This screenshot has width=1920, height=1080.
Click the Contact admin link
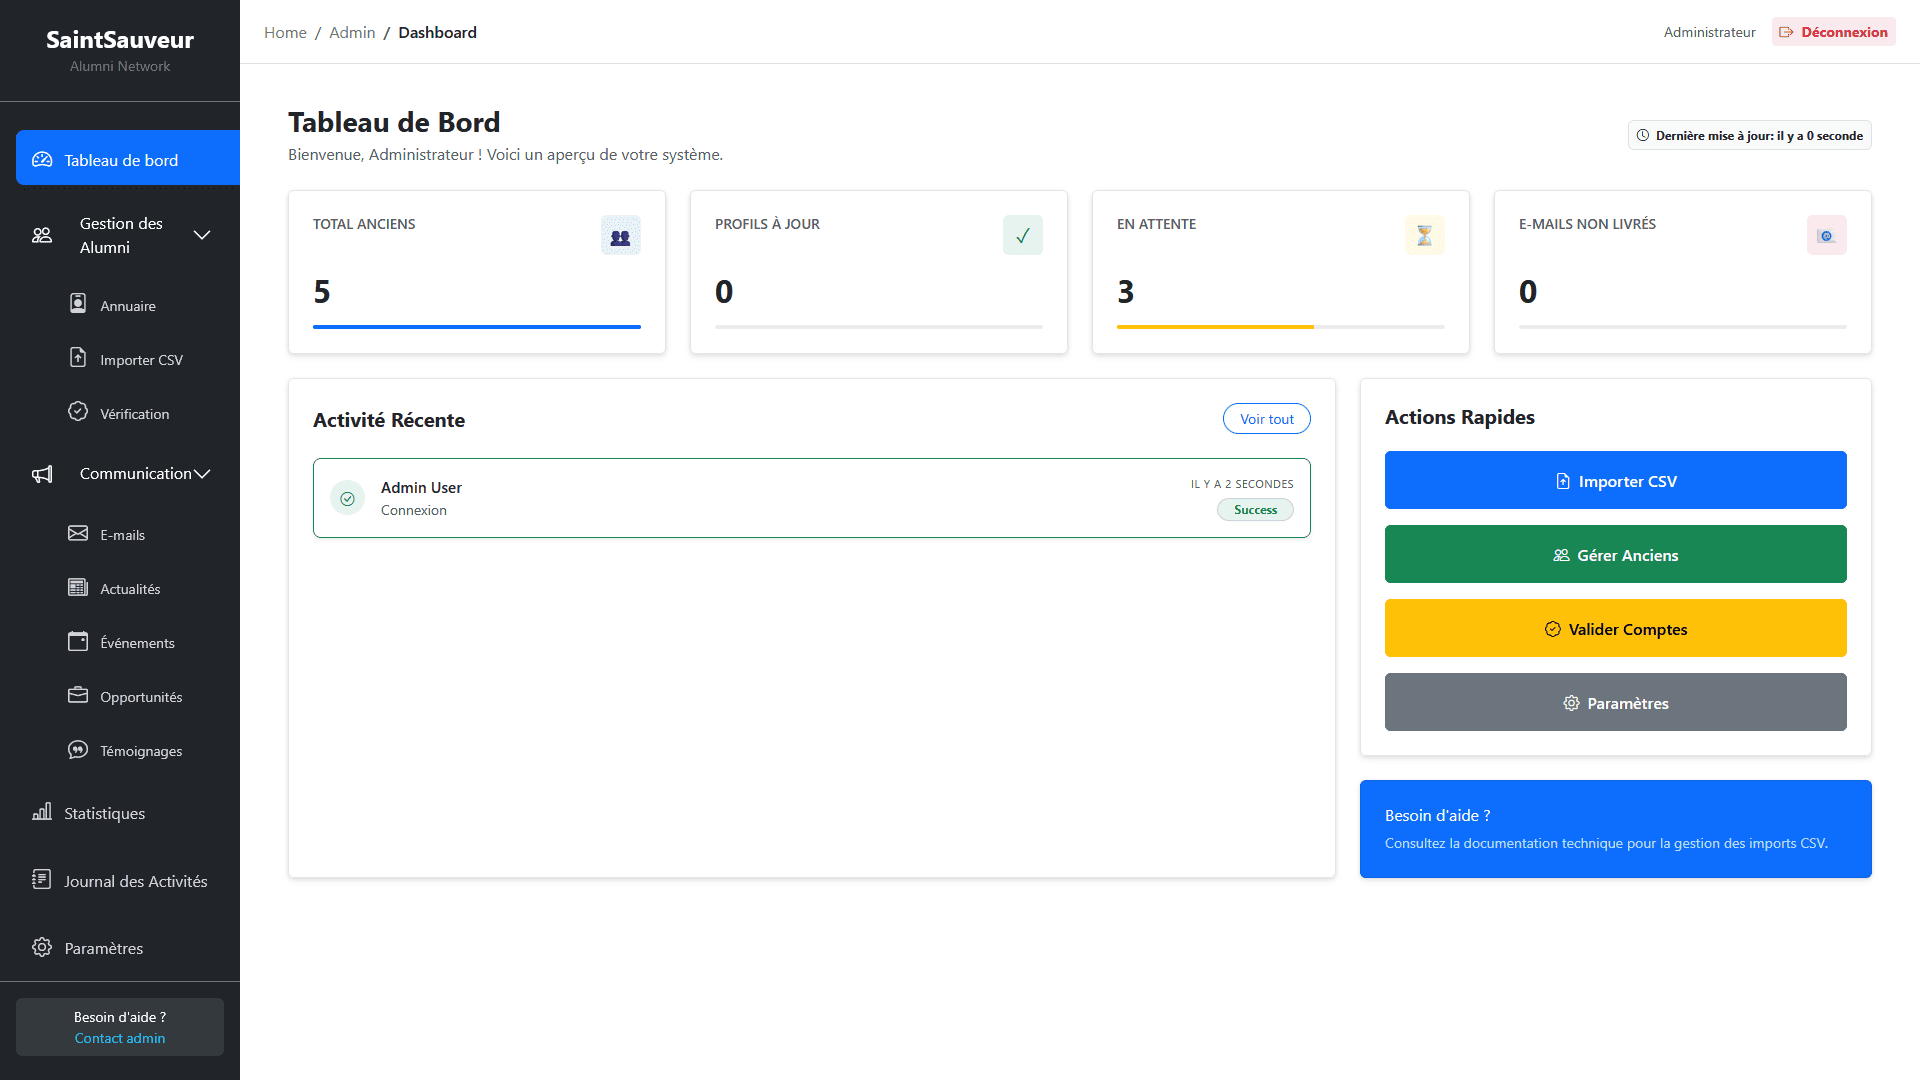coord(120,1038)
